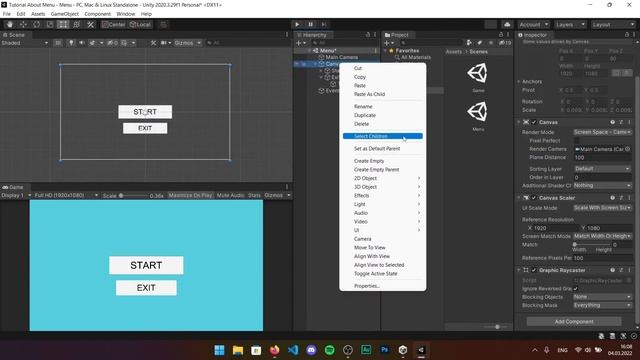
Task: Click the Add Component button
Action: pos(574,322)
